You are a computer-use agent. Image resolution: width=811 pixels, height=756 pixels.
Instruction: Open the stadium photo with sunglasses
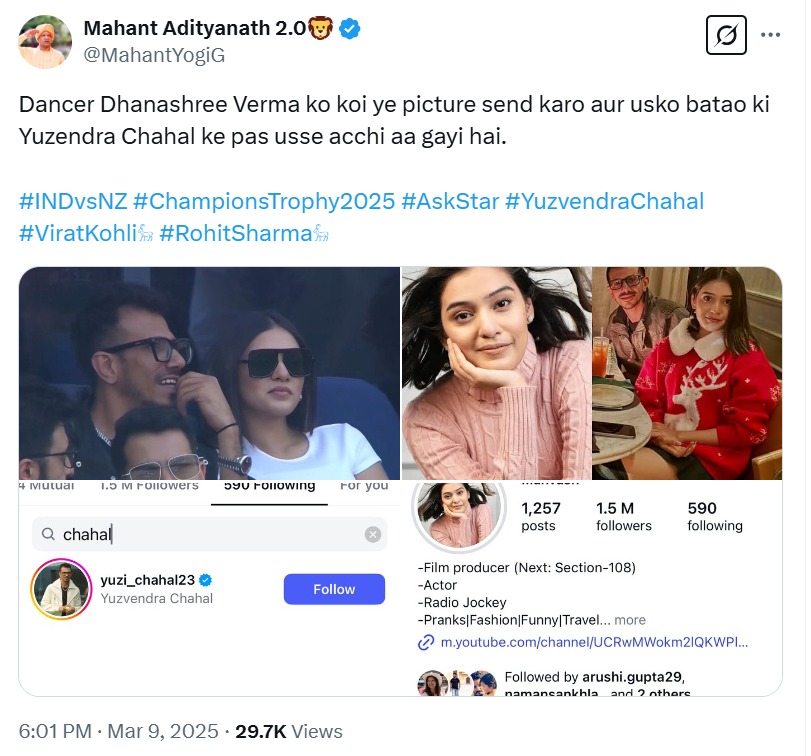point(209,373)
